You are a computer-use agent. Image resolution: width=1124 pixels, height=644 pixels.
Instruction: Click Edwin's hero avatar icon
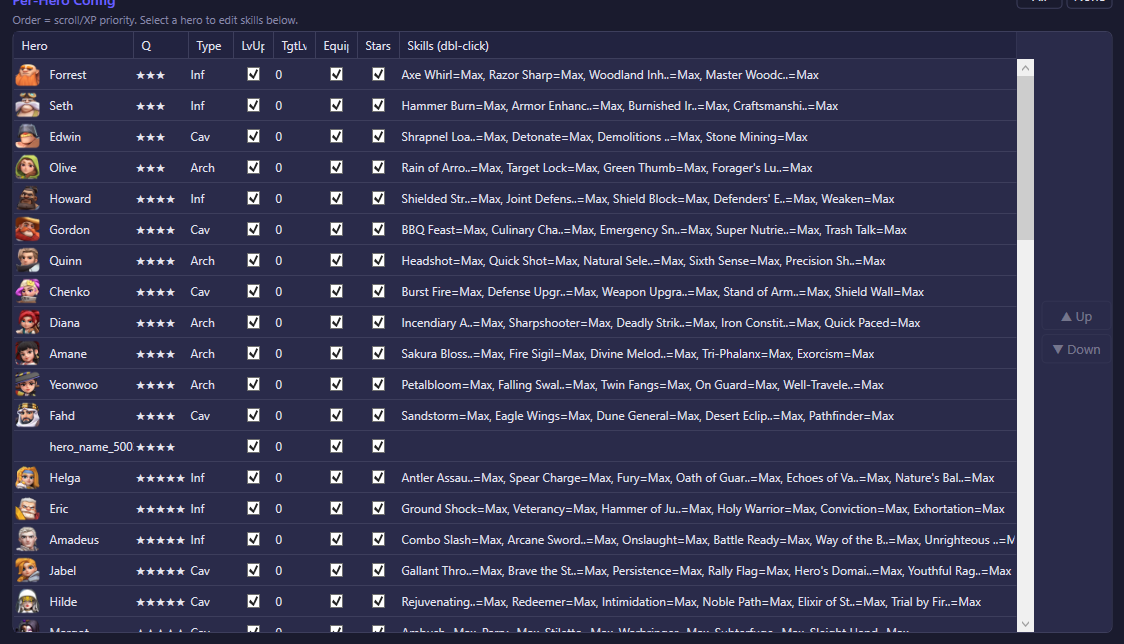pyautogui.click(x=28, y=136)
